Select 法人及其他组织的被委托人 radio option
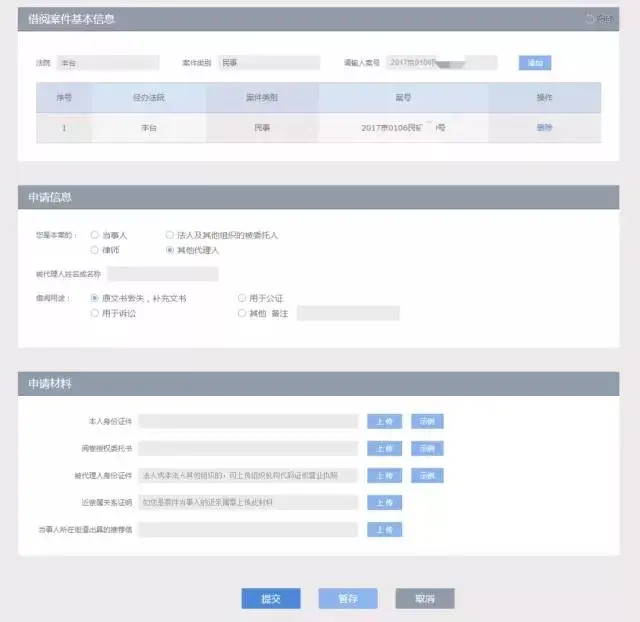The height and width of the screenshot is (622, 640). tap(169, 235)
